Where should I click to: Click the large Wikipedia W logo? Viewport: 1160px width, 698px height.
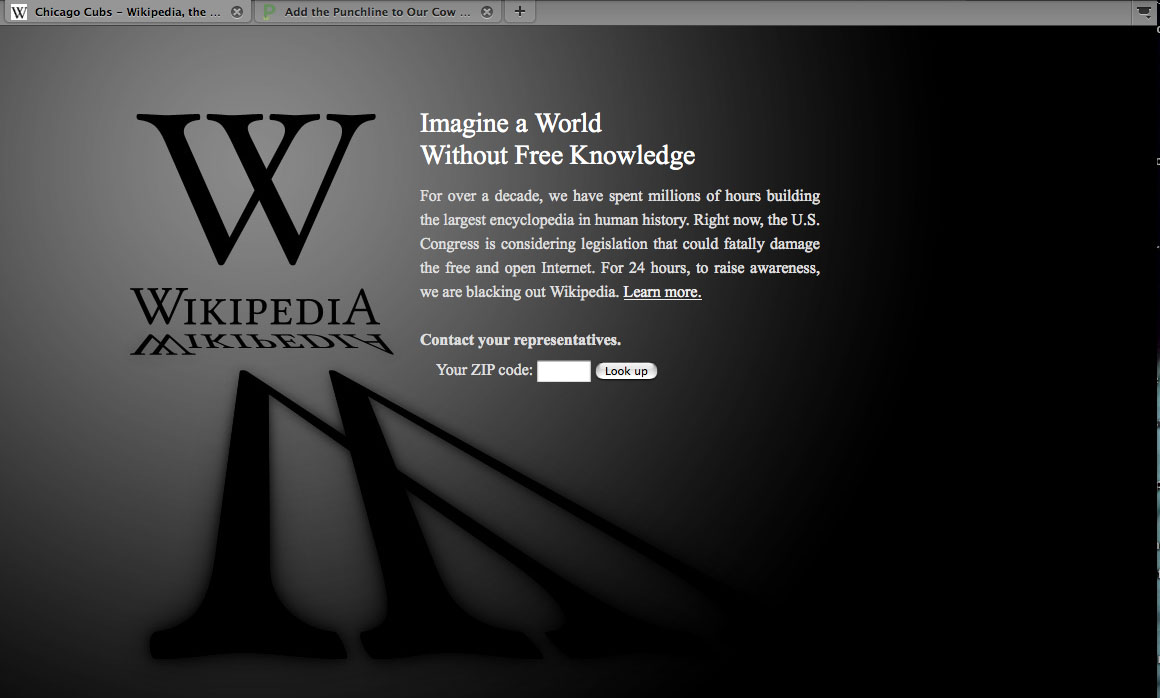coord(256,189)
